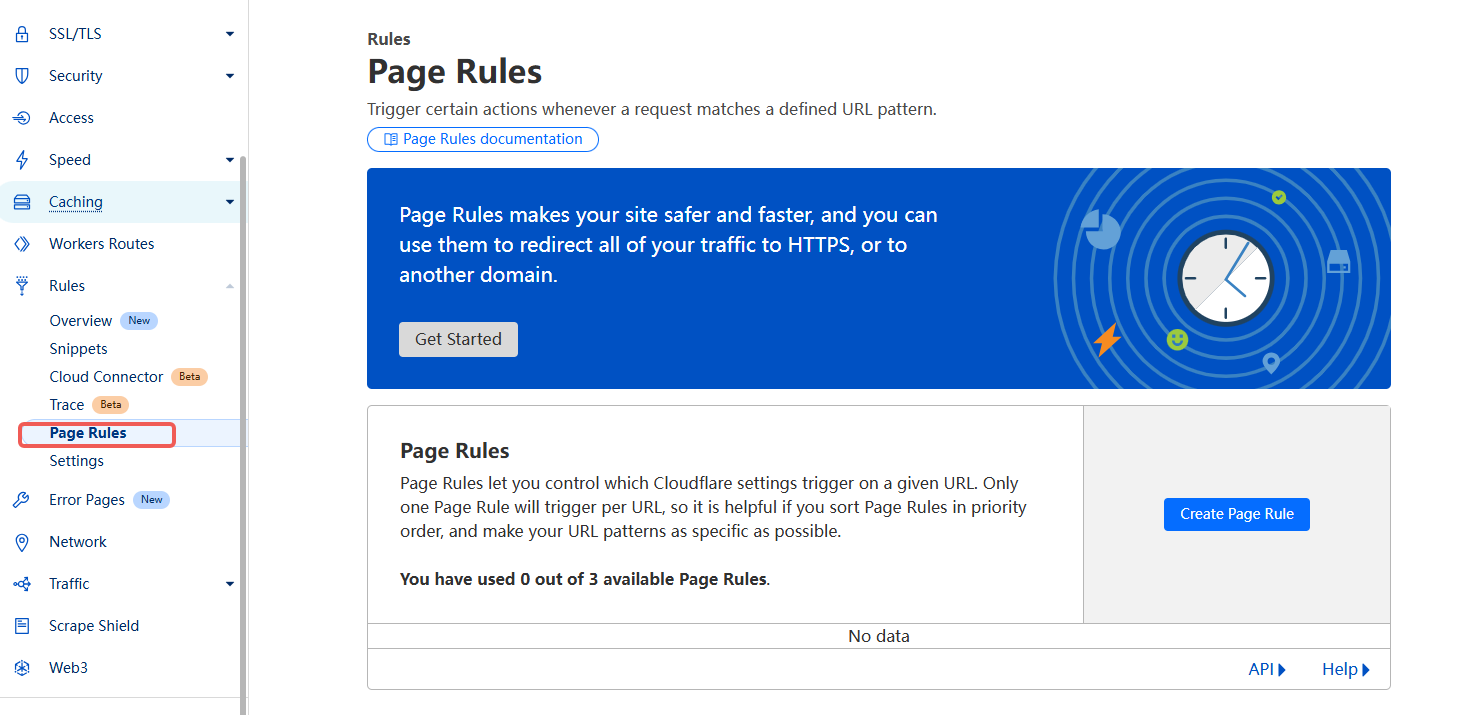Expand the Caching menu arrow
The height and width of the screenshot is (715, 1462).
pos(230,202)
